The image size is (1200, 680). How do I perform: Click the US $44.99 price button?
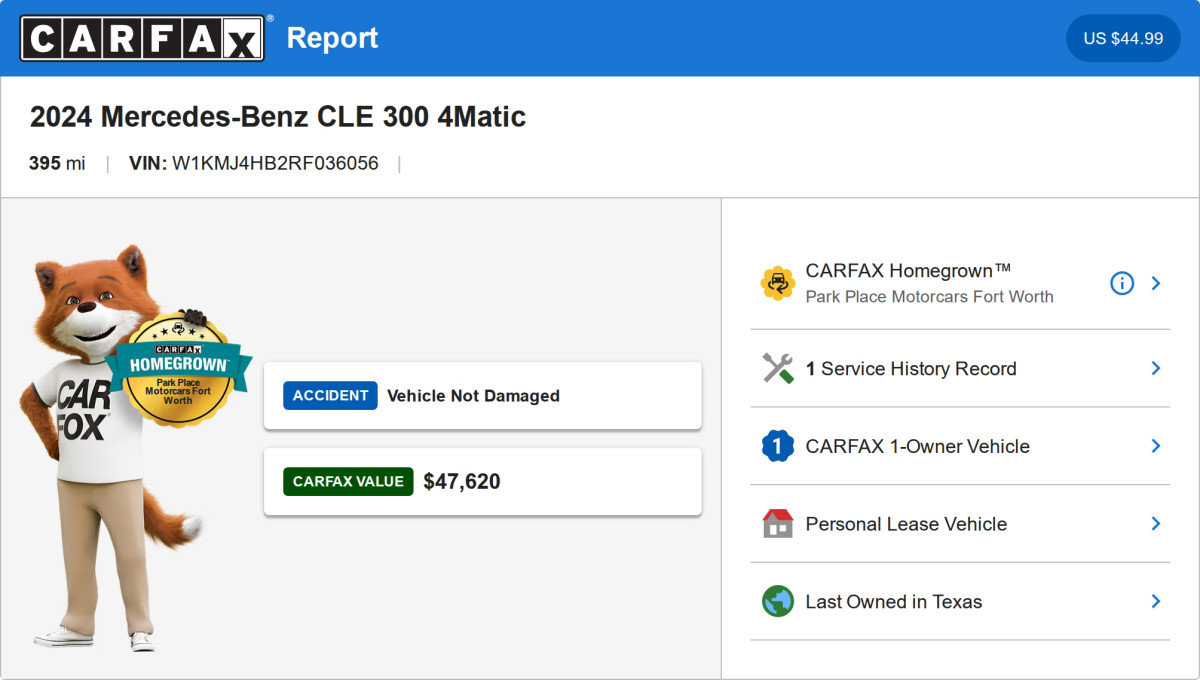click(1123, 38)
